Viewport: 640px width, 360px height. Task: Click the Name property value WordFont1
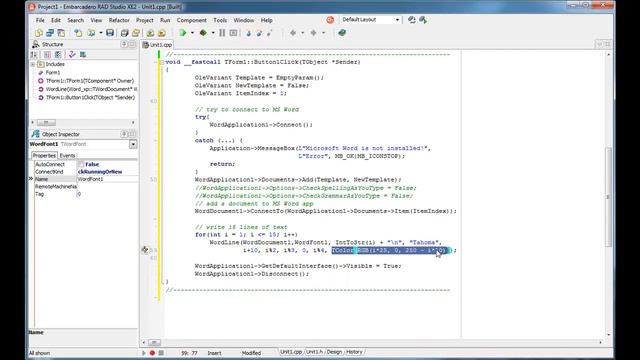point(107,179)
